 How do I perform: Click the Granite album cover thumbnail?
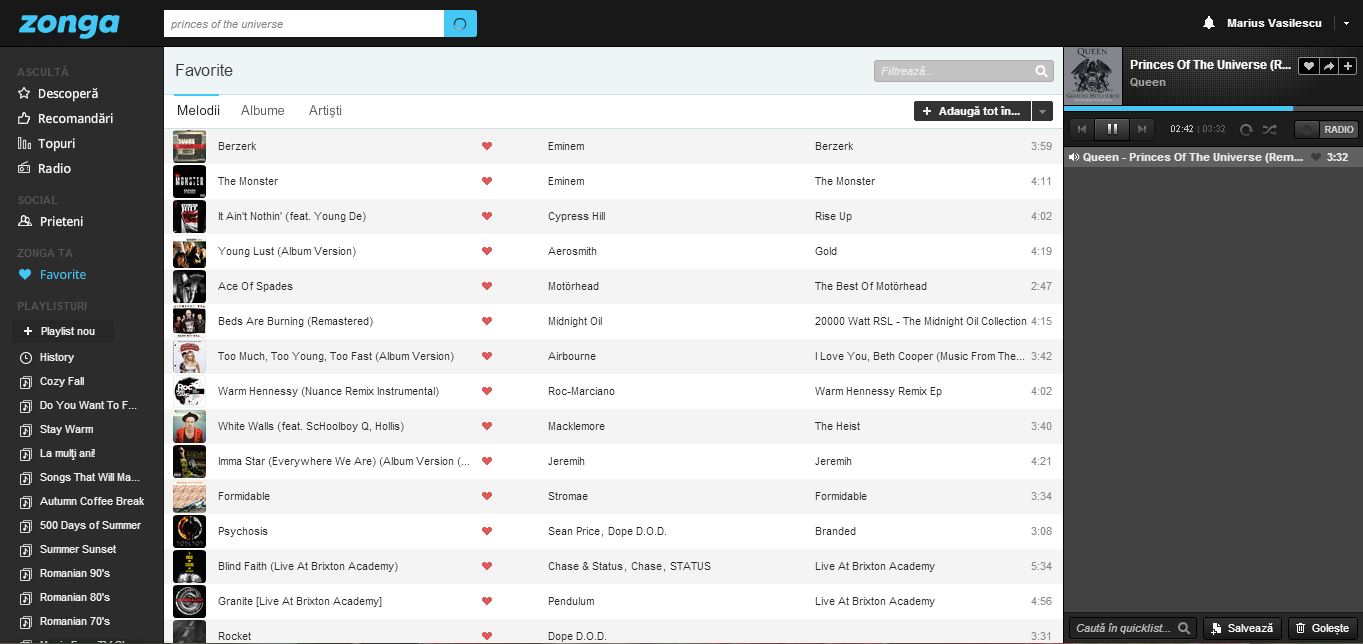click(189, 601)
